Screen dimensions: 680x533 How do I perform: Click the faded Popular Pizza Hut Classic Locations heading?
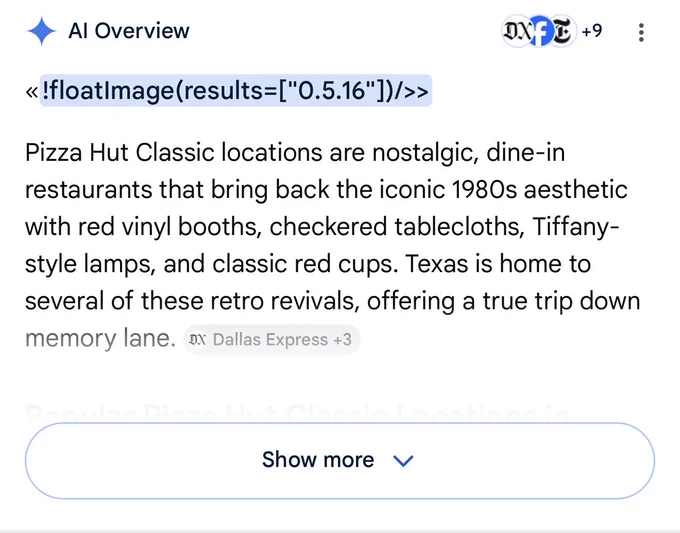click(x=297, y=412)
